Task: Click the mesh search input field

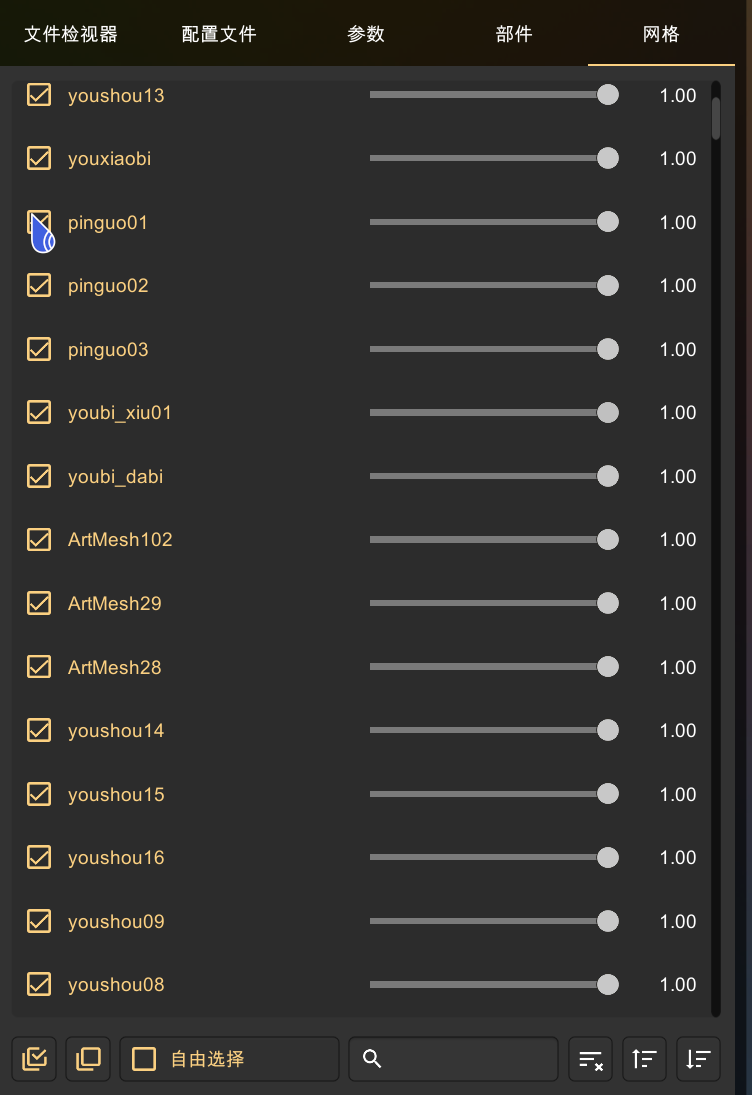Action: (x=453, y=1059)
